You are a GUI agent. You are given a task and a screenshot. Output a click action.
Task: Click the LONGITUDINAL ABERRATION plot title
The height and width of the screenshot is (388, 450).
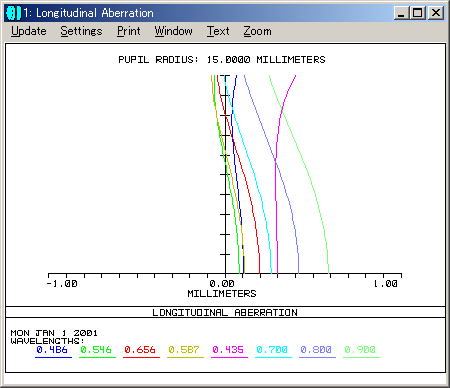[x=225, y=313]
